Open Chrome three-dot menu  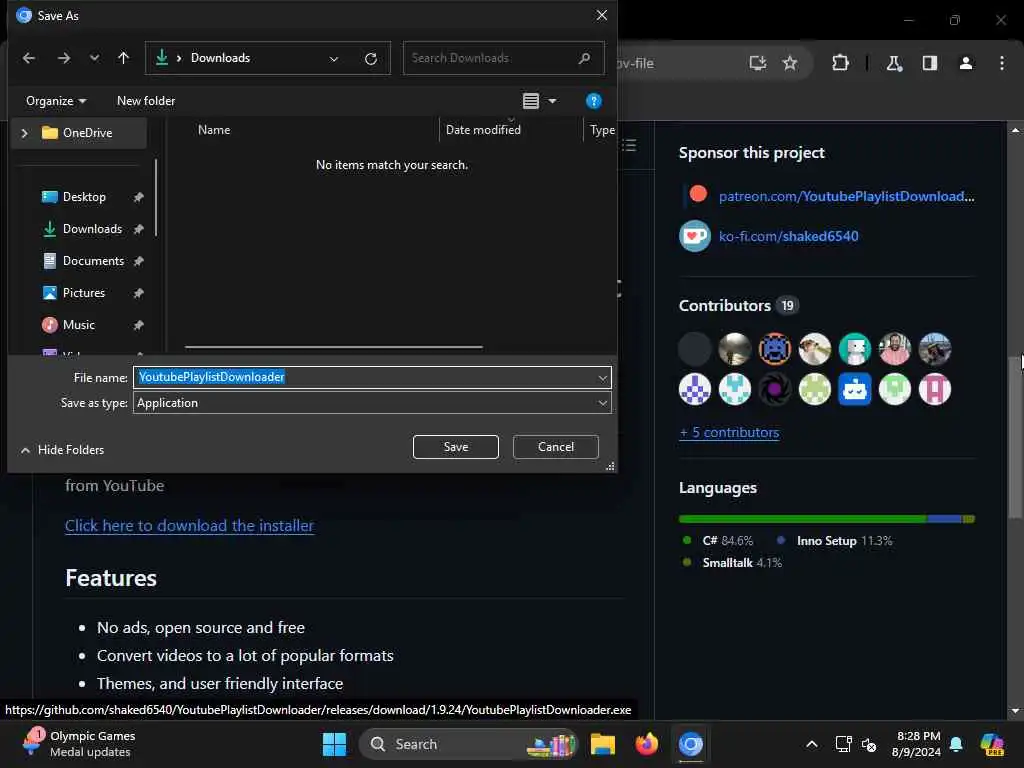pos(1002,63)
